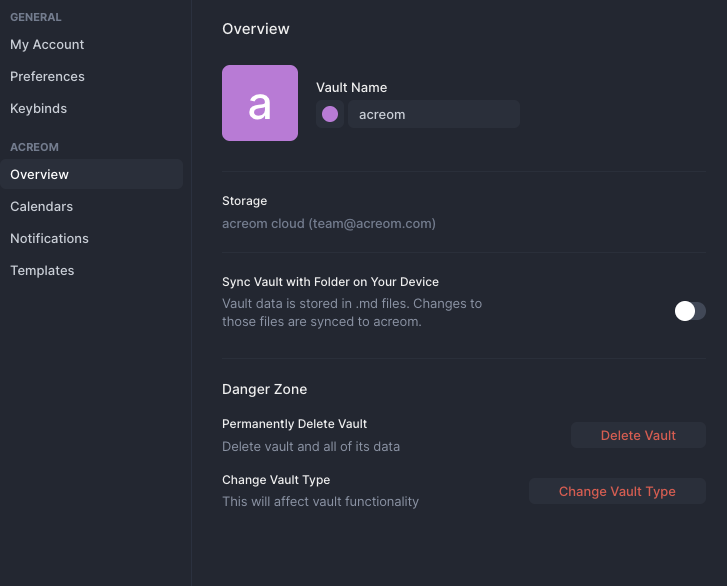Screen dimensions: 727x586
Task: Toggle Sync Vault with Folder switch
Action: [x=690, y=311]
